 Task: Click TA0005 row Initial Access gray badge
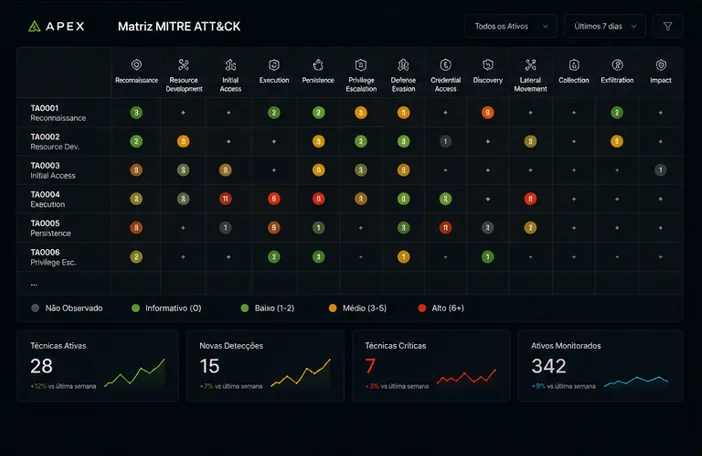[x=226, y=228]
